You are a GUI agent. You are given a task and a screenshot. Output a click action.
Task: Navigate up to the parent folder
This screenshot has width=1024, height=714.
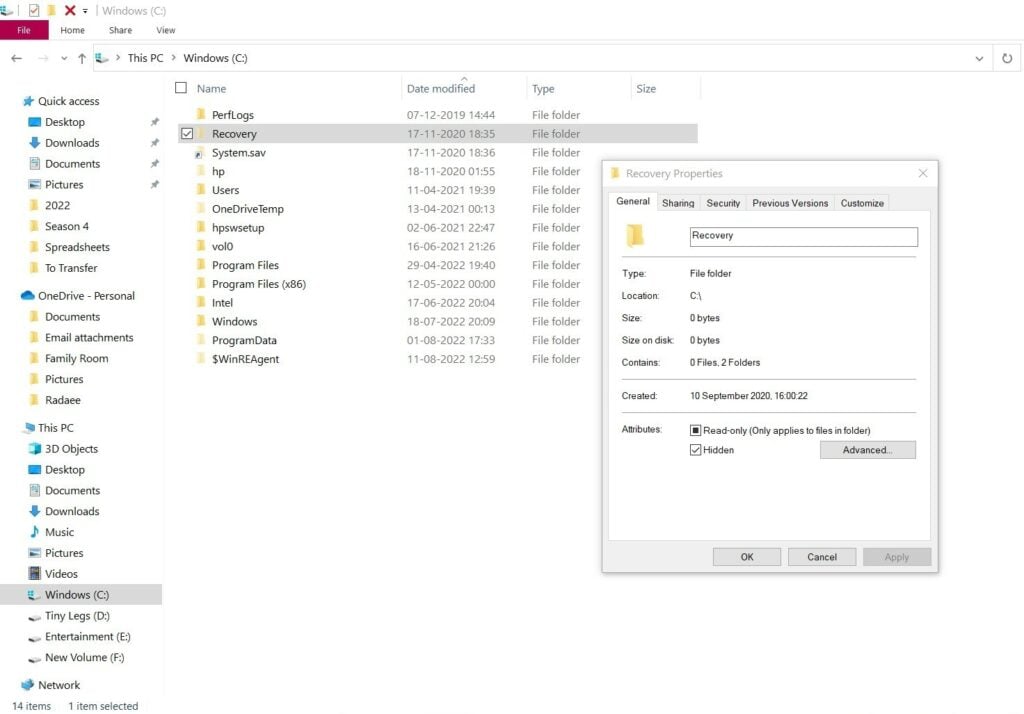pyautogui.click(x=81, y=57)
